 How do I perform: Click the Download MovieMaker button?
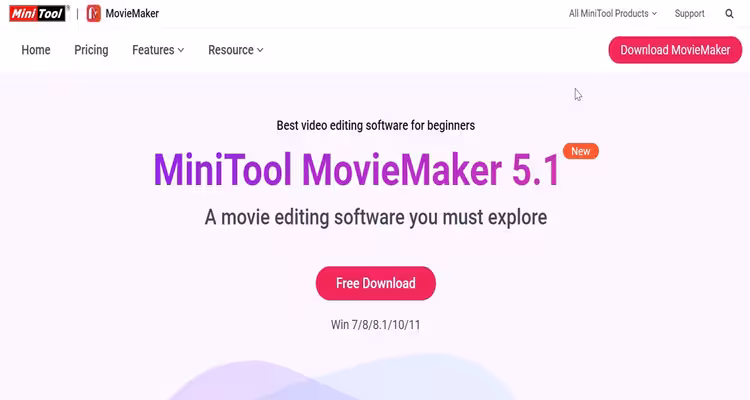pos(675,50)
